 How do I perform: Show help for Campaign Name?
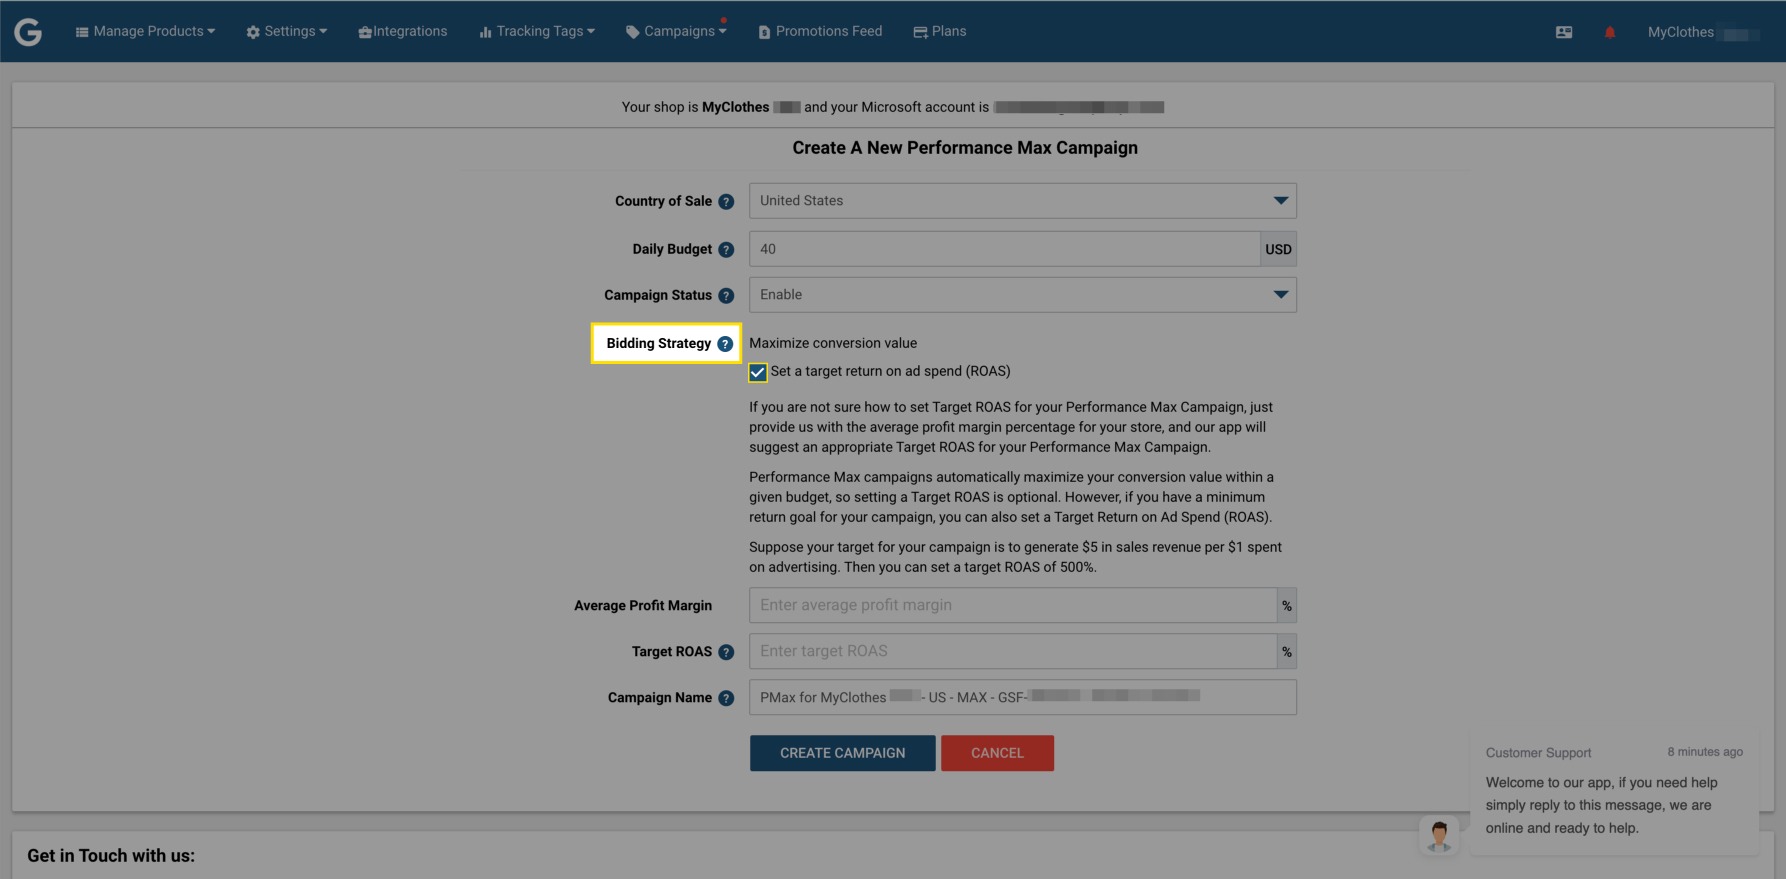tap(726, 698)
